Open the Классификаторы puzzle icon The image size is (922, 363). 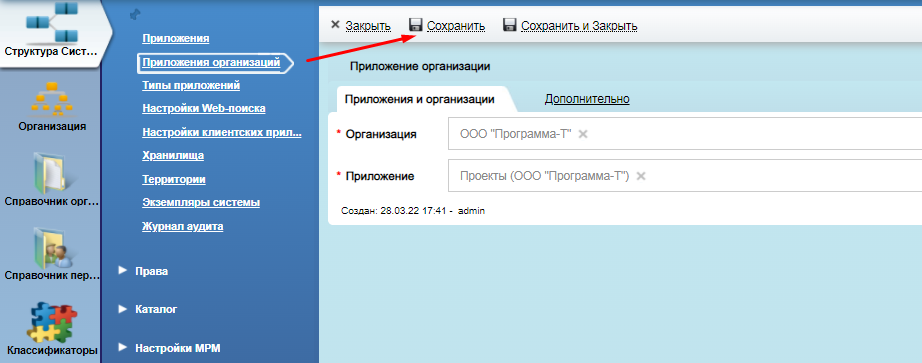coord(52,322)
